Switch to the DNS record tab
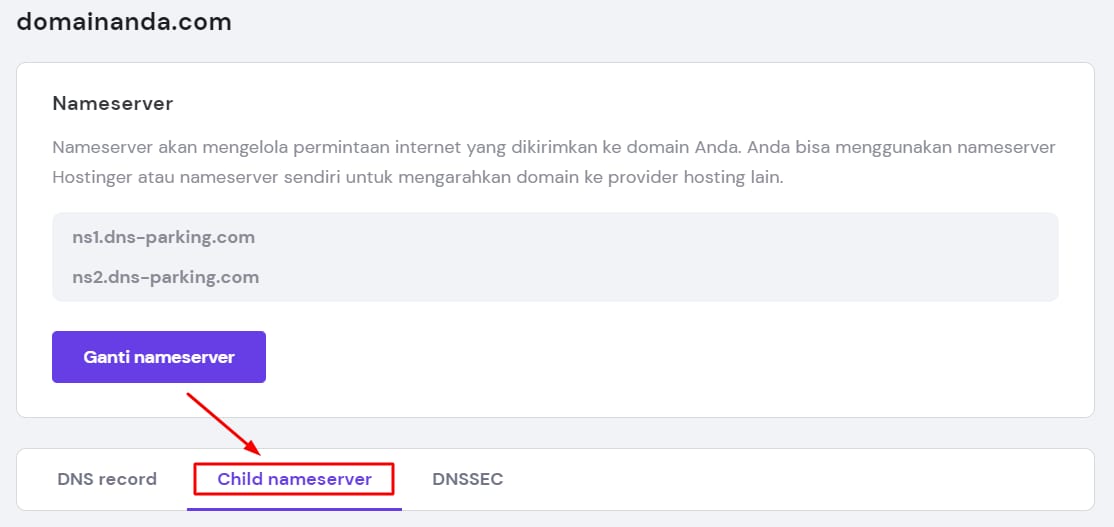Viewport: 1114px width, 527px height. pyautogui.click(x=107, y=479)
